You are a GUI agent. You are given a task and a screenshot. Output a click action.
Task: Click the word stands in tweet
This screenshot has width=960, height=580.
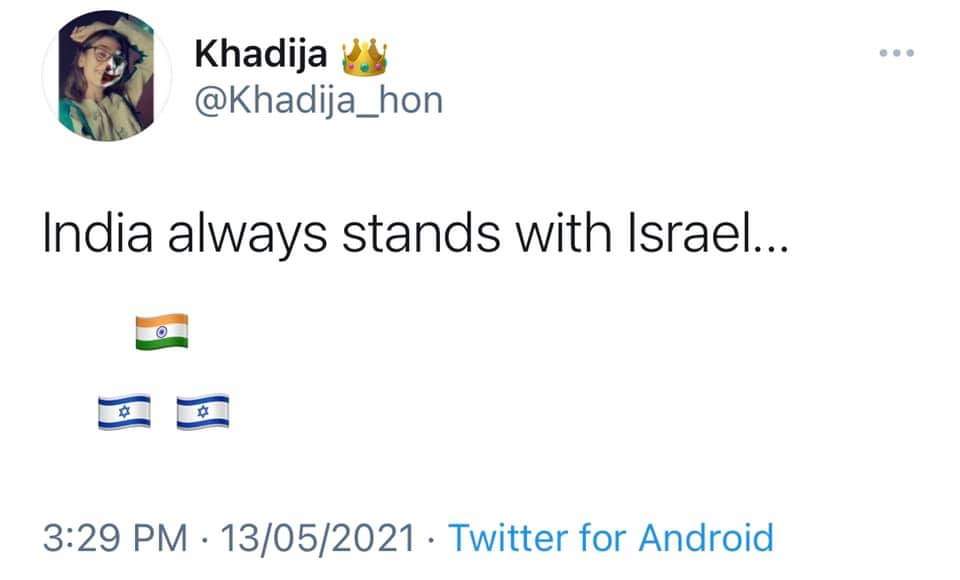(x=421, y=234)
